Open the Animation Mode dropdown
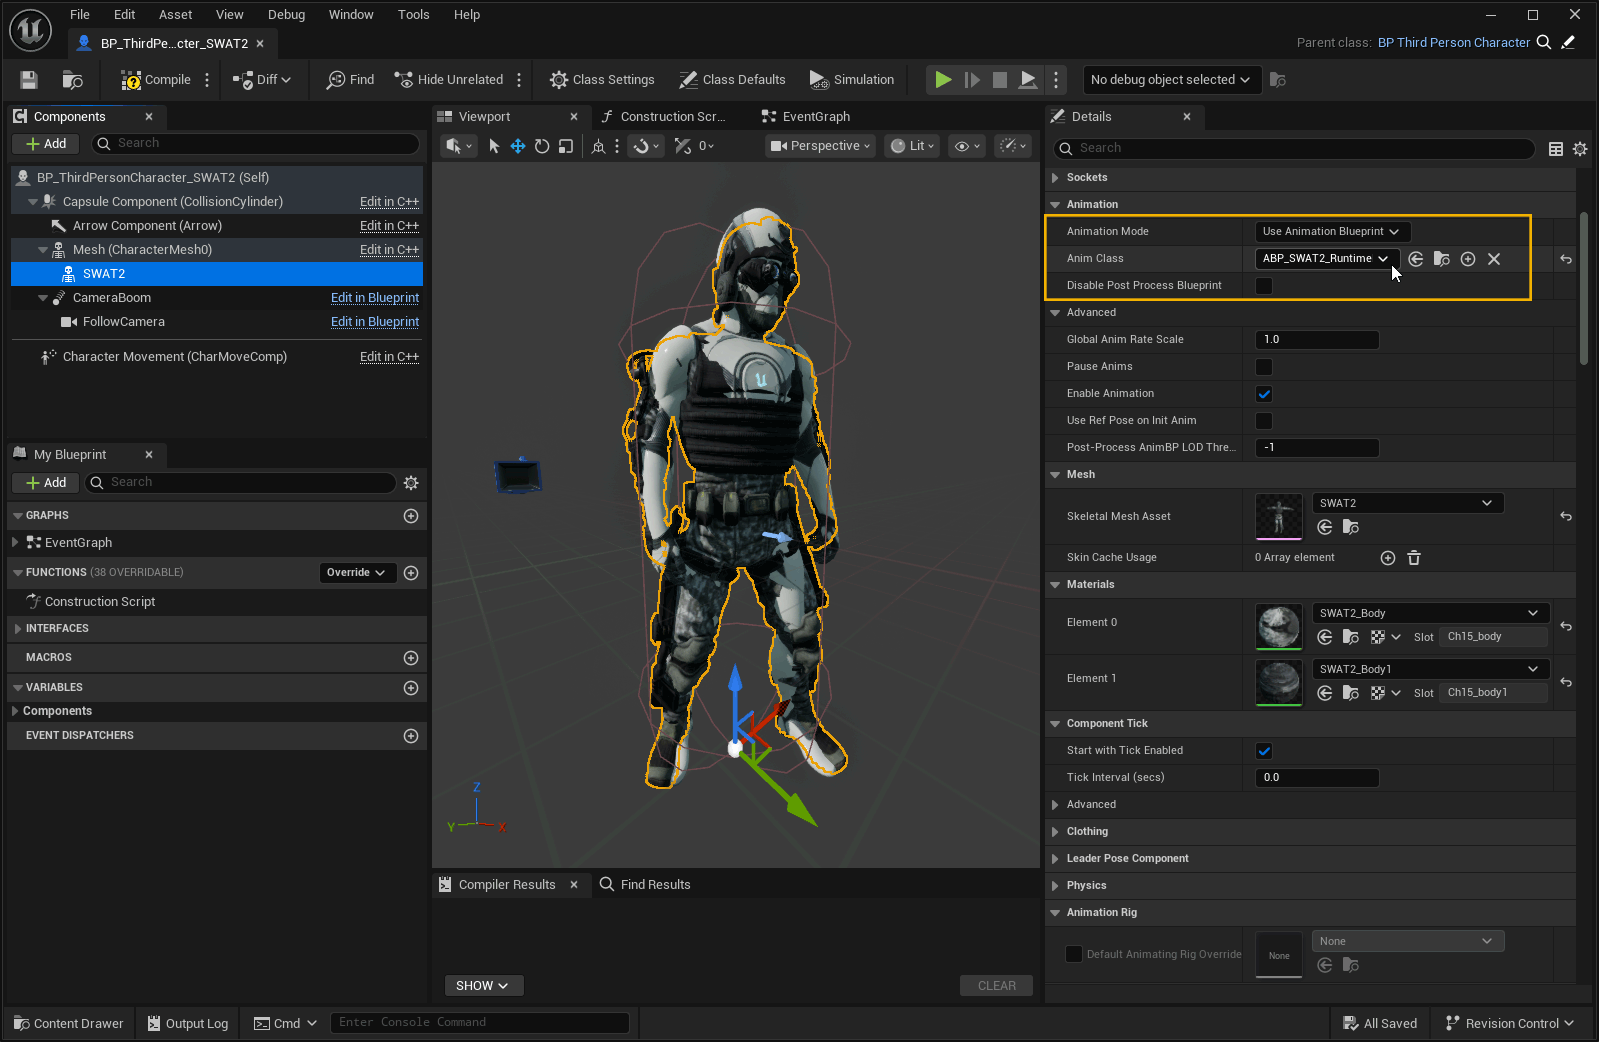This screenshot has height=1042, width=1599. tap(1331, 232)
